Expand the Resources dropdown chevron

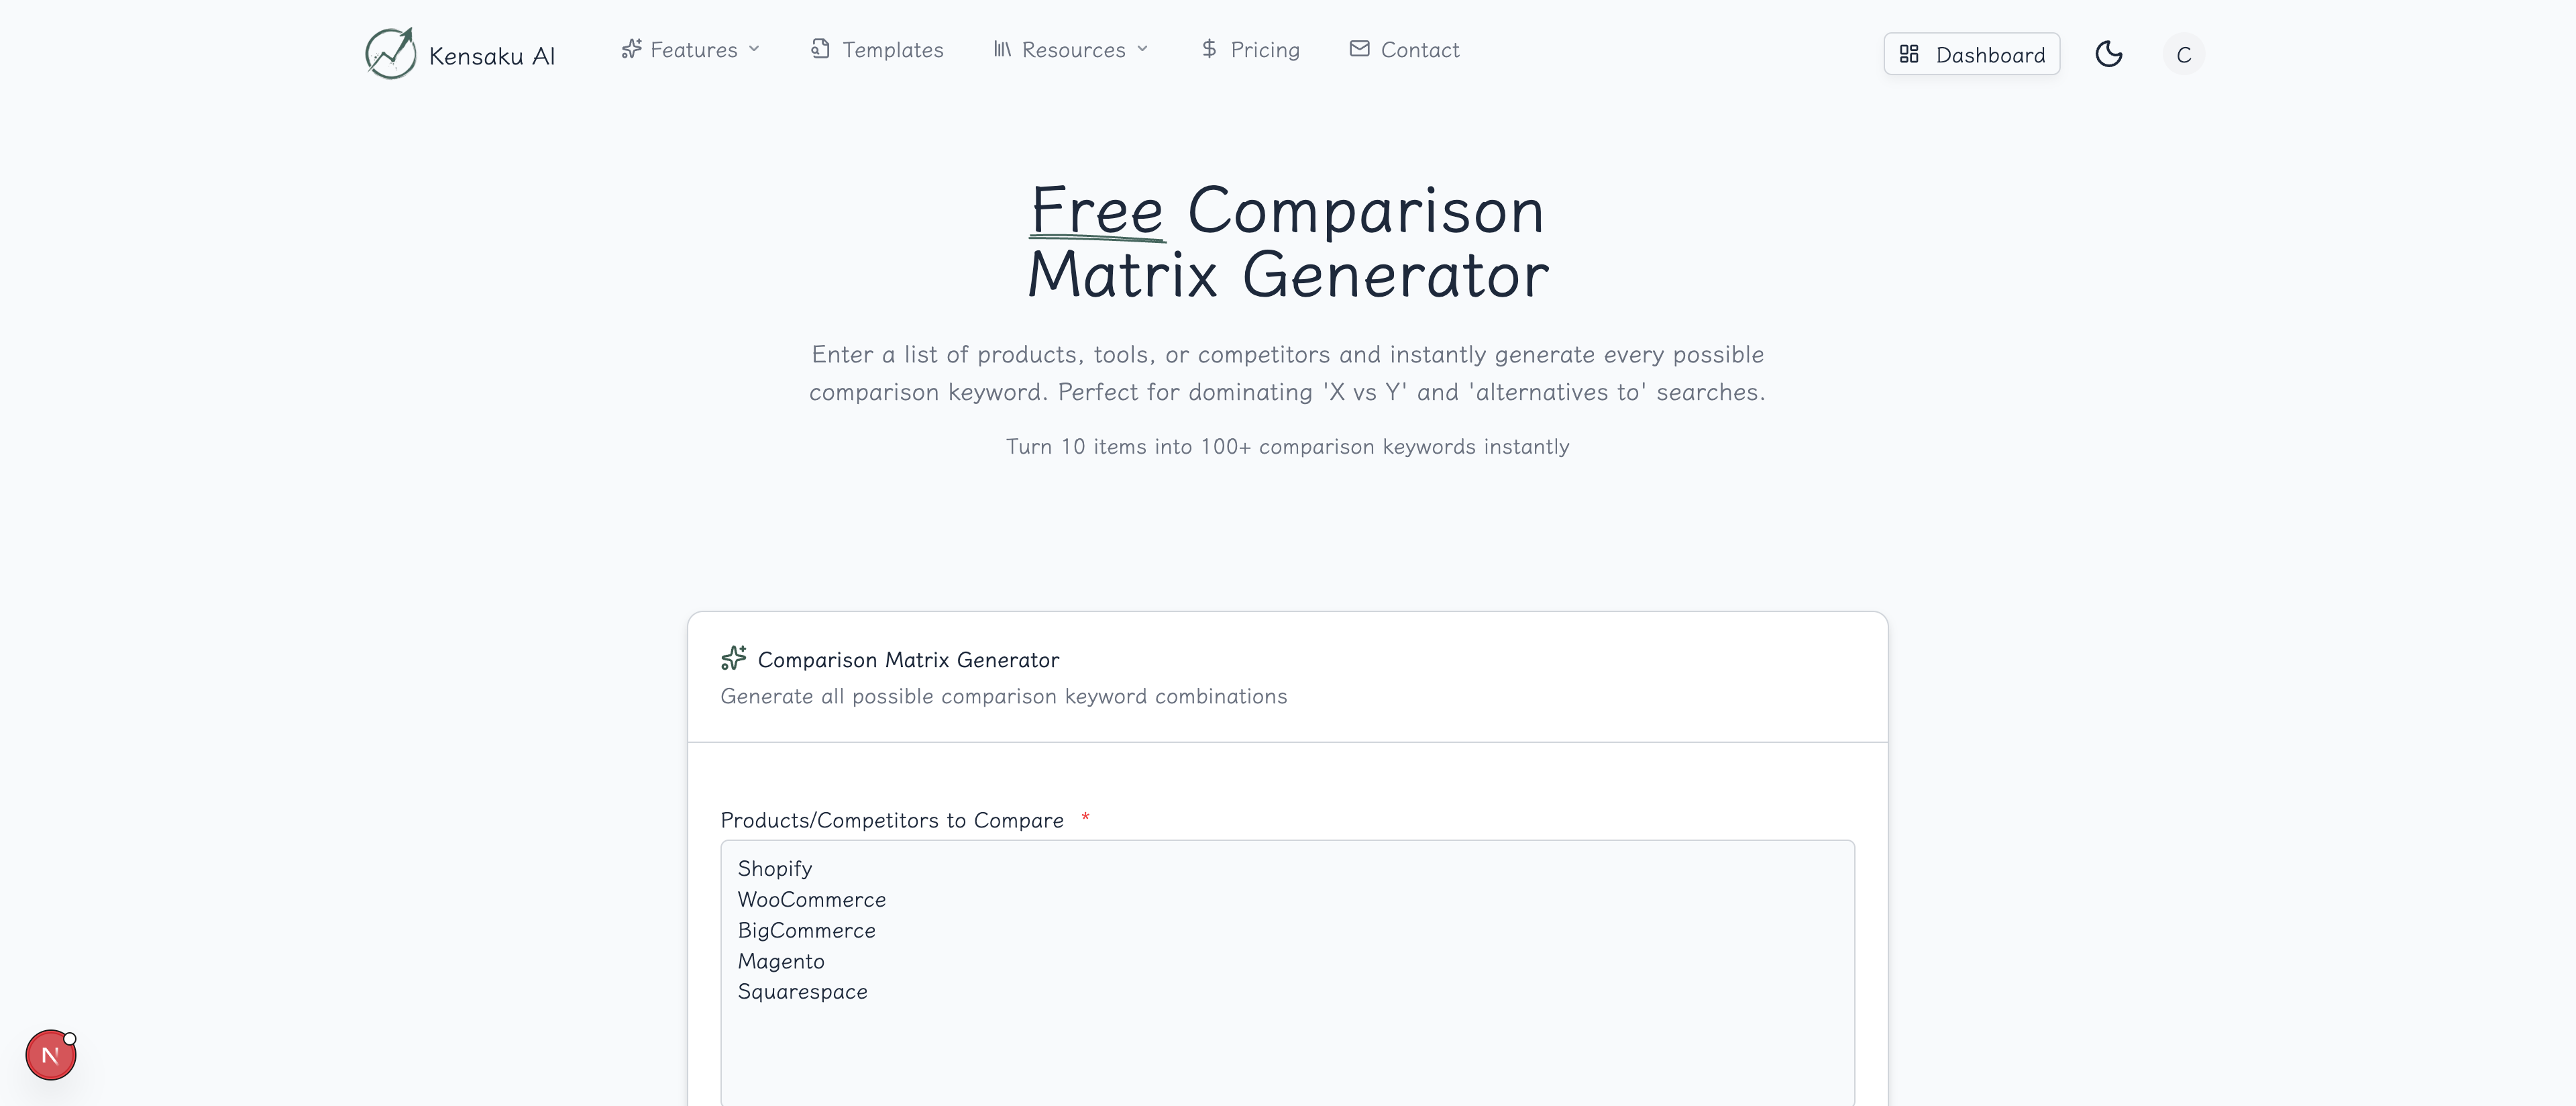[1143, 49]
